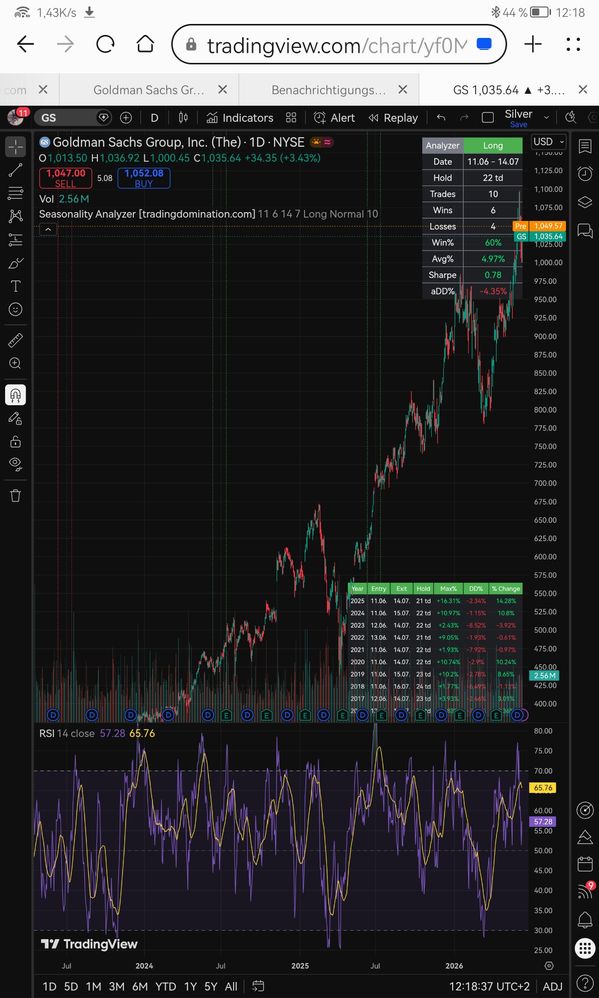Toggle magnet mode for drawings
Screen dimensions: 599x998
(15, 395)
